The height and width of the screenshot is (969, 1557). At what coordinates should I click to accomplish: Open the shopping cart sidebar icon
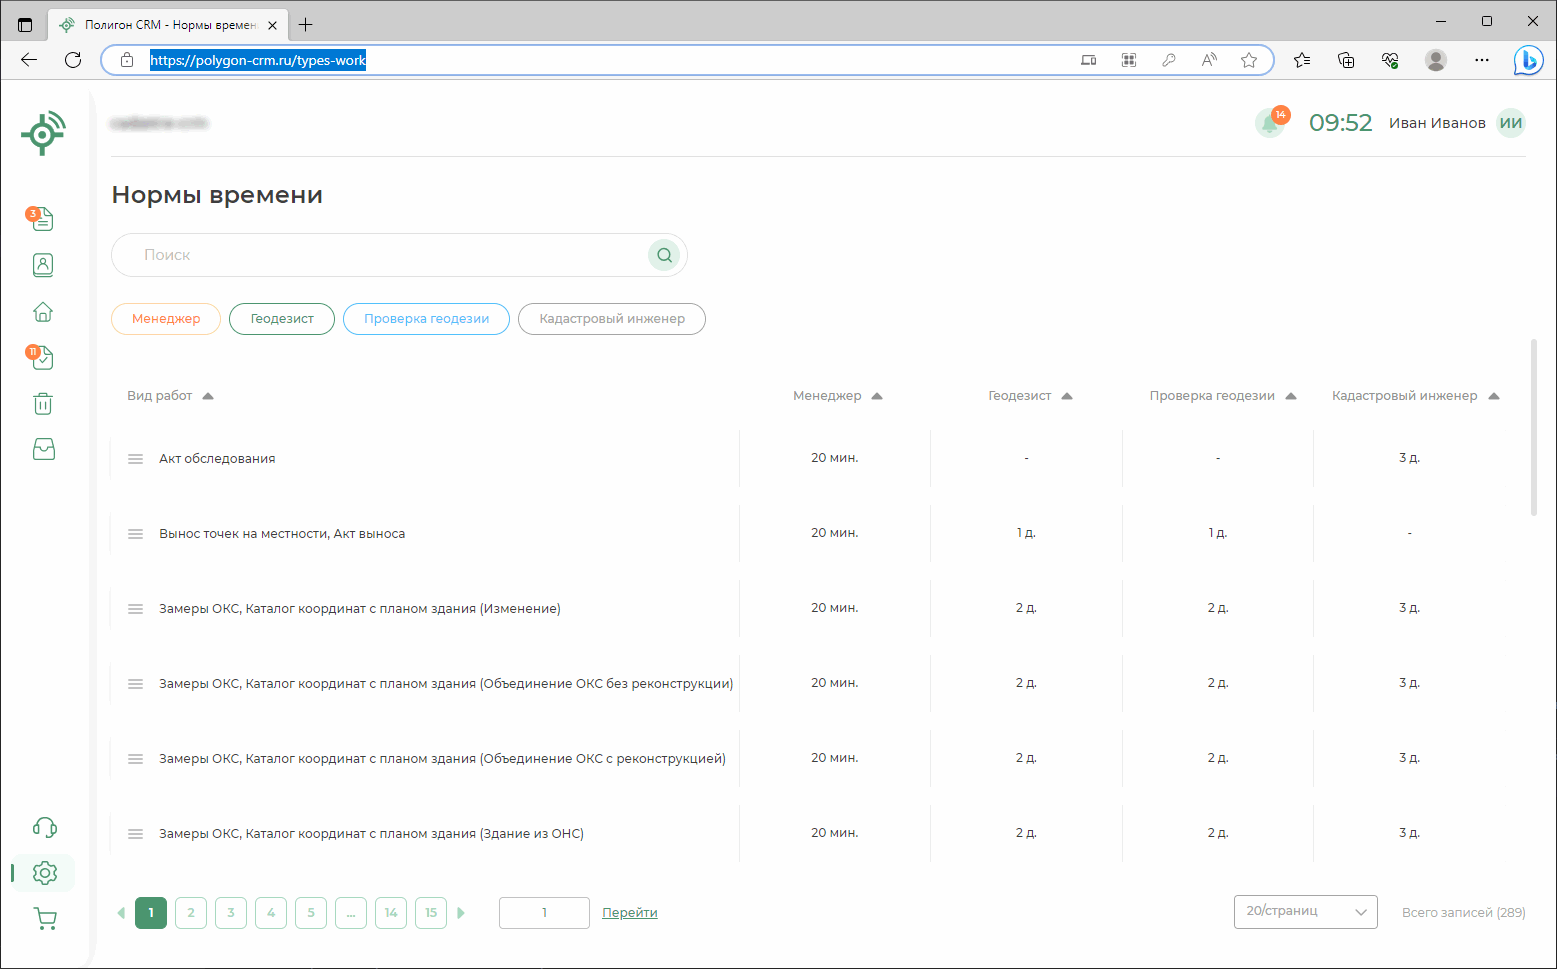(45, 919)
